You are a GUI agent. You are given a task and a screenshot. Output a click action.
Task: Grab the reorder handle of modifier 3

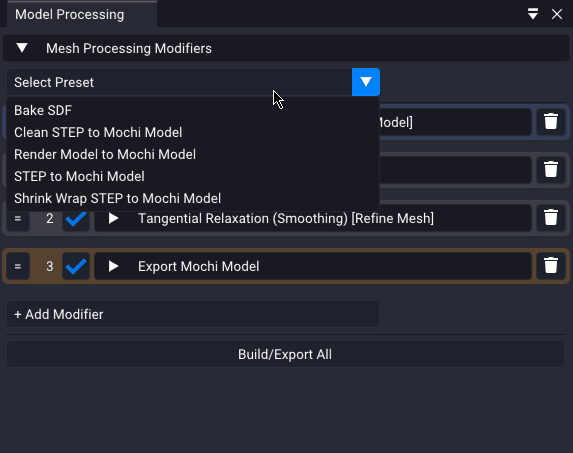pyautogui.click(x=18, y=266)
